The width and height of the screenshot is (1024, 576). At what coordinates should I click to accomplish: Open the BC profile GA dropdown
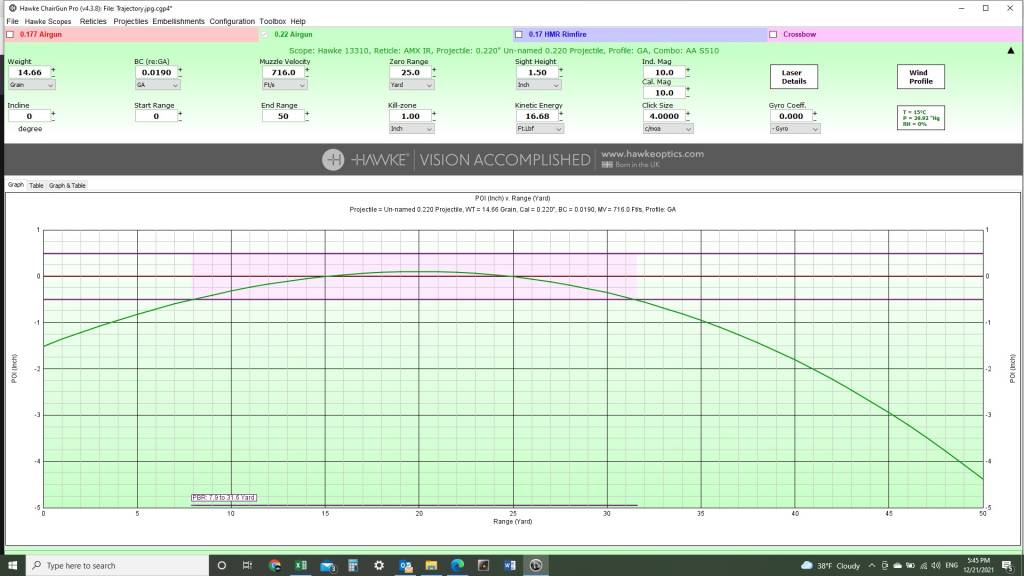point(157,85)
